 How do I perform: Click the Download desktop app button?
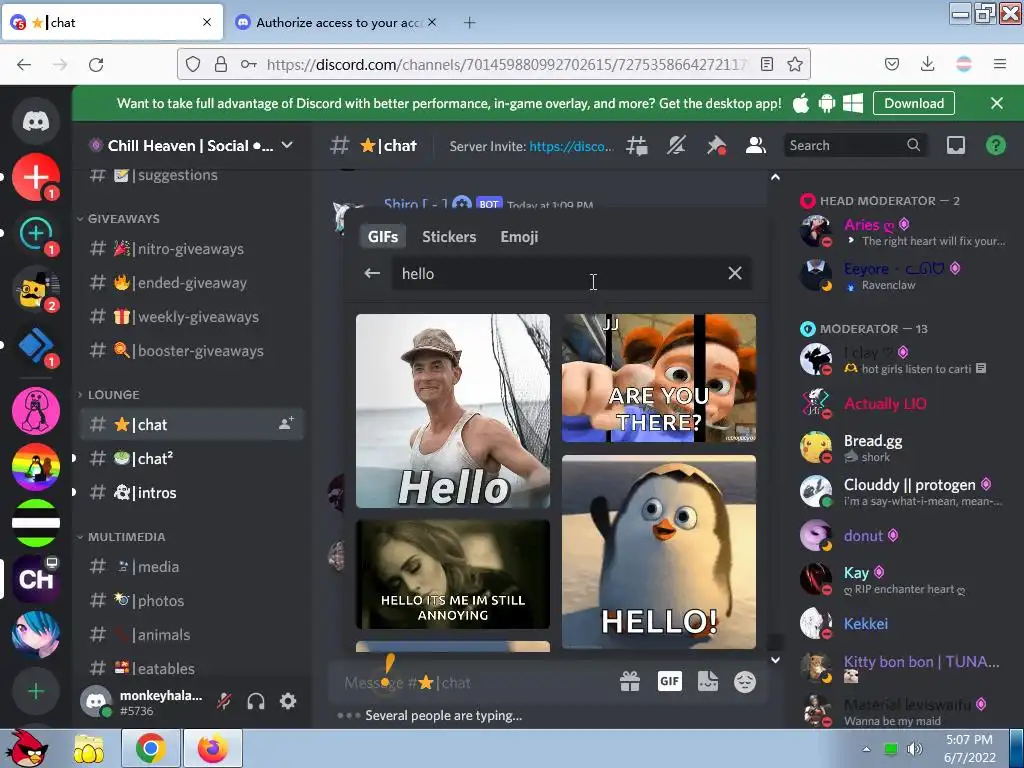click(914, 103)
